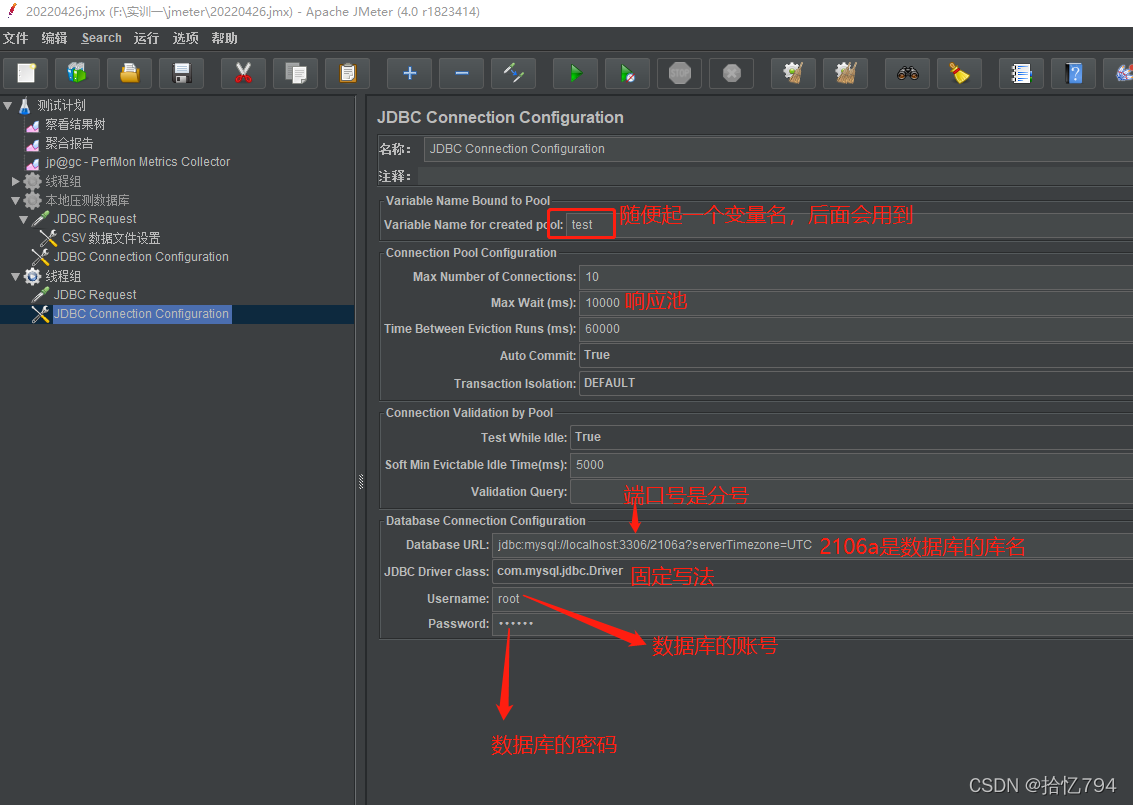The height and width of the screenshot is (805, 1133).
Task: Open the 帮助 menu
Action: (225, 38)
